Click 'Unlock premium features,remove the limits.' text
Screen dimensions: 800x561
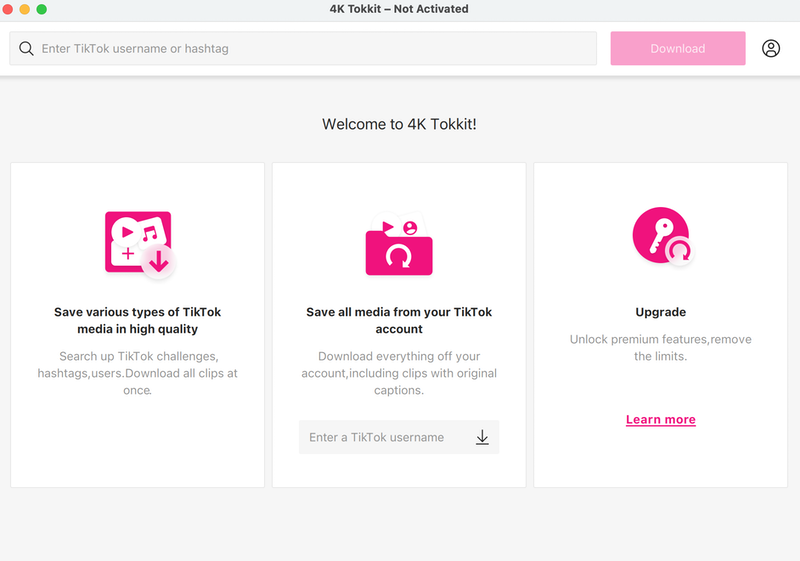[661, 348]
